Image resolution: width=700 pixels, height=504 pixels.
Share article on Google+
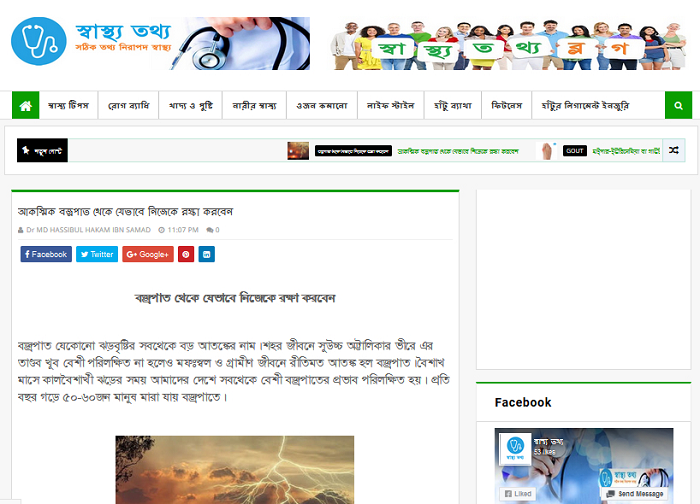(x=148, y=254)
